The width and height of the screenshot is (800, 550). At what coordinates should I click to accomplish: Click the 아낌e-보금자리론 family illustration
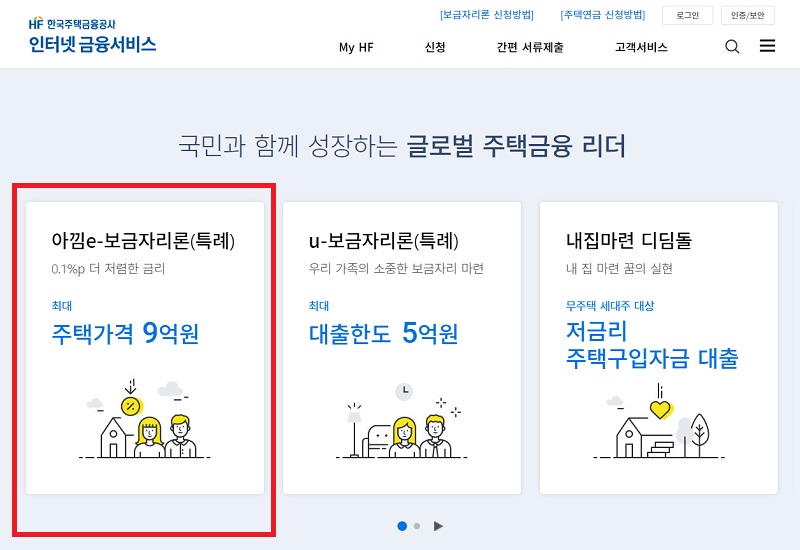145,418
